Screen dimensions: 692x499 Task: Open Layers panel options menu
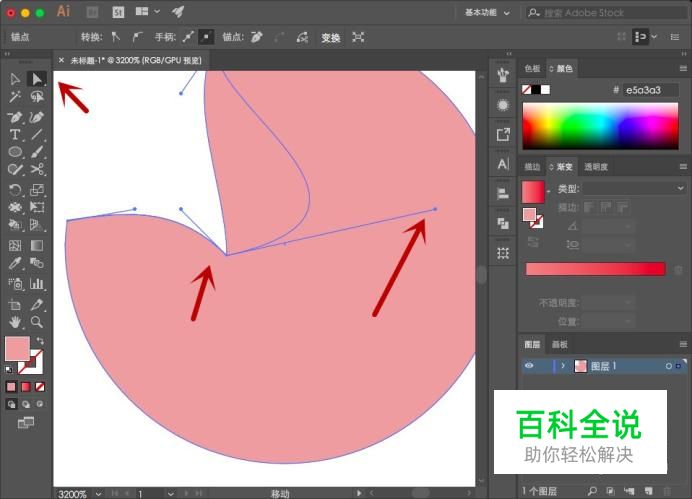(683, 344)
